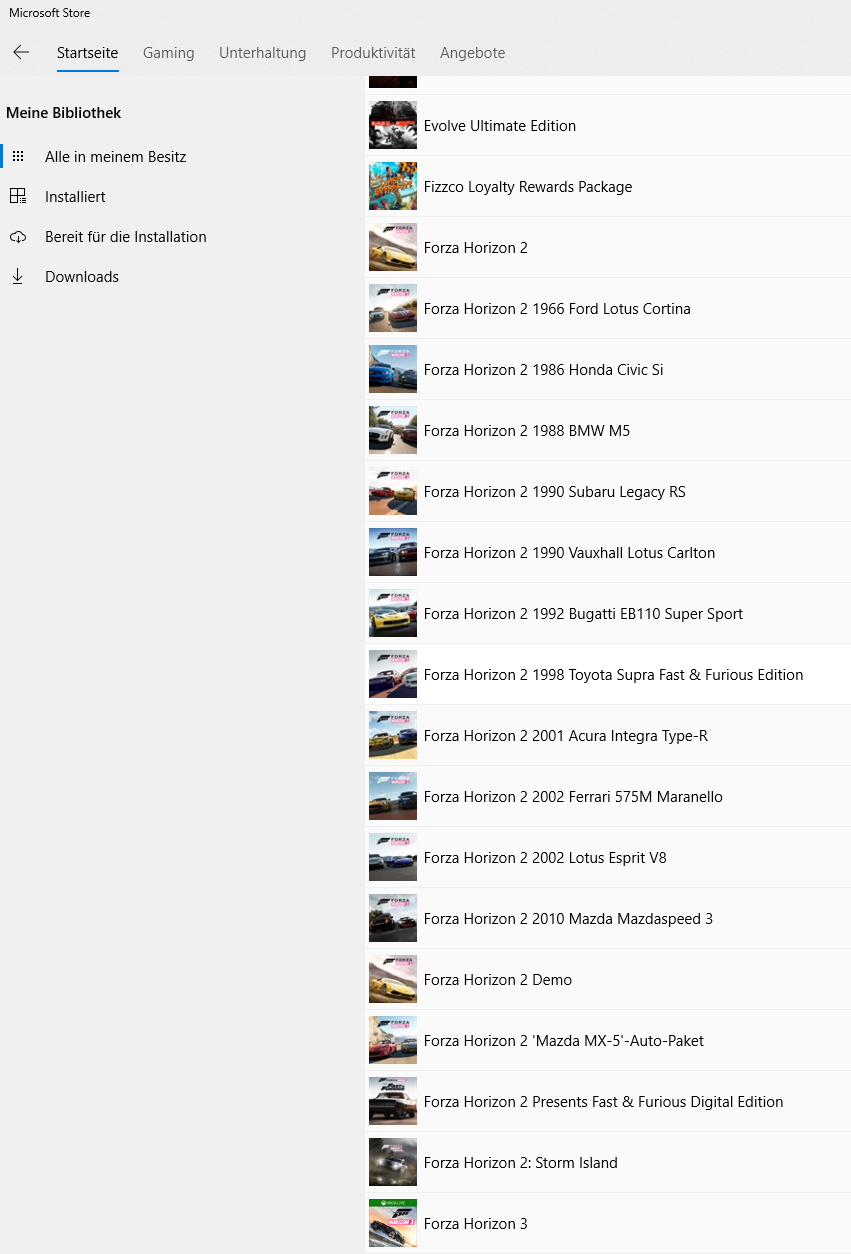Click the 1992 Bugatti EB110 Super Sport thumbnail

click(393, 613)
